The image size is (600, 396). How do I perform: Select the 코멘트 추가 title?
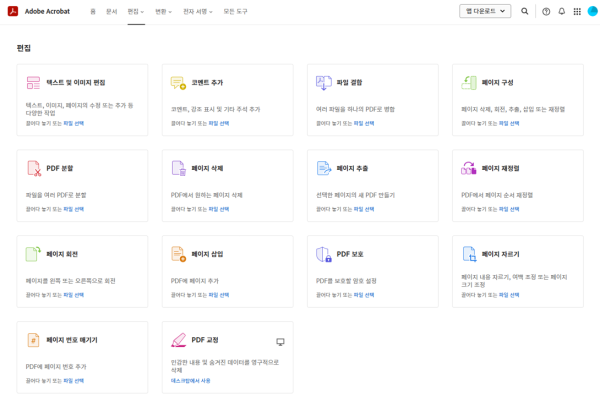[x=207, y=83]
